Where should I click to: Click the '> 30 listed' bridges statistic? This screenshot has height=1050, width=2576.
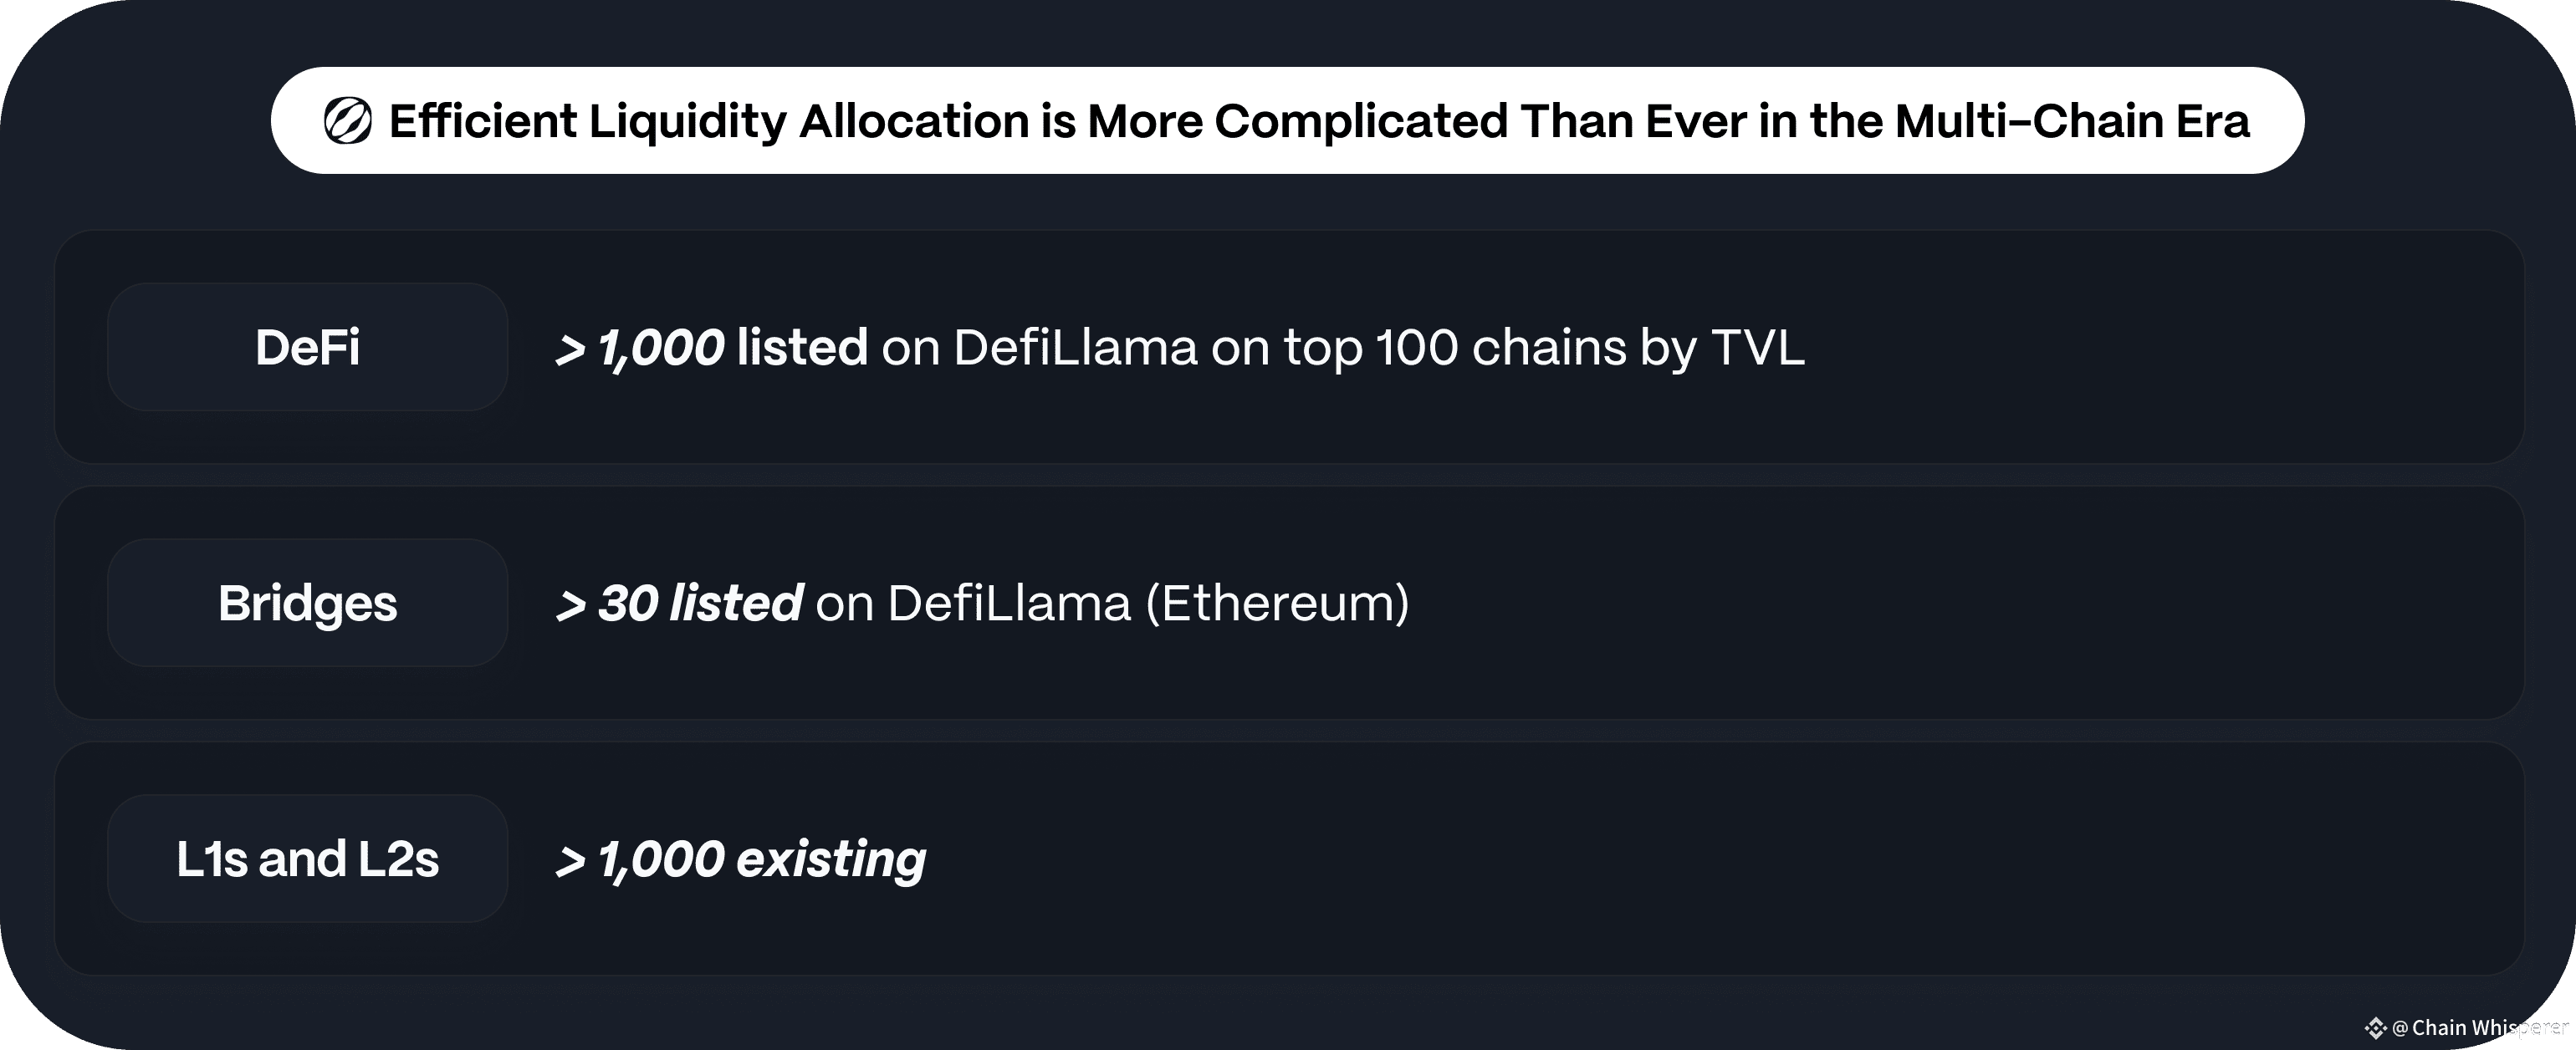pyautogui.click(x=679, y=604)
